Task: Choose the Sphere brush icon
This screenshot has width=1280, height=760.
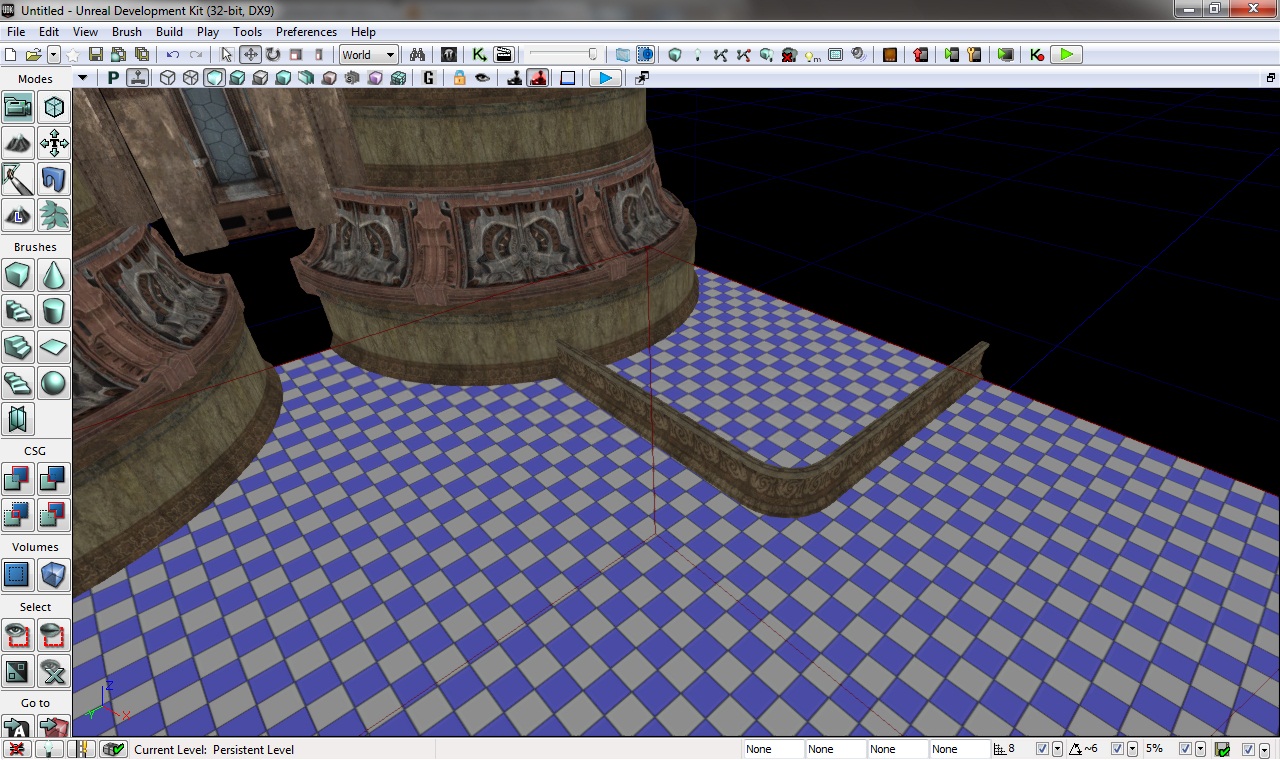Action: coord(54,383)
